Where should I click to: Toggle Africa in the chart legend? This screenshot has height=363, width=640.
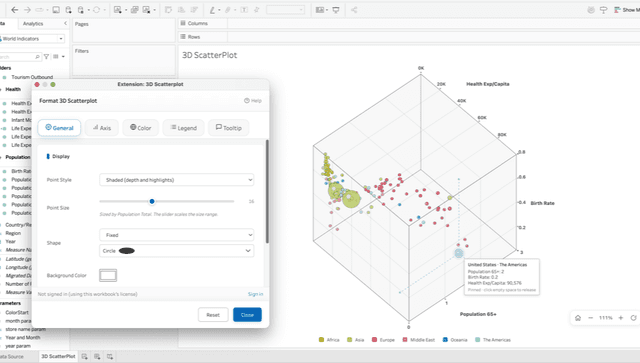329,340
